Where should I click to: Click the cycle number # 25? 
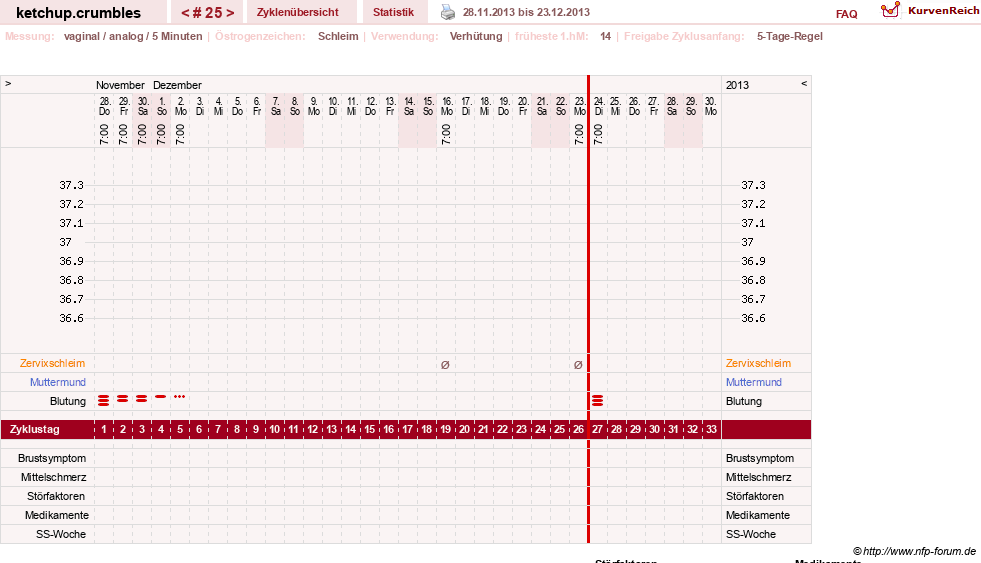[208, 13]
